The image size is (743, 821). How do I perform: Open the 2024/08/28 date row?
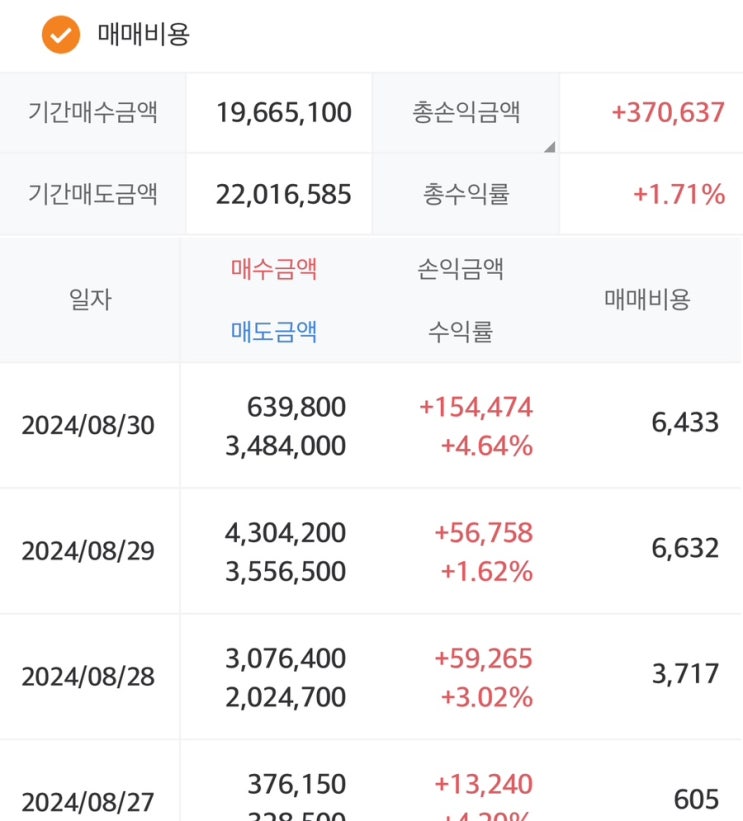click(x=88, y=677)
